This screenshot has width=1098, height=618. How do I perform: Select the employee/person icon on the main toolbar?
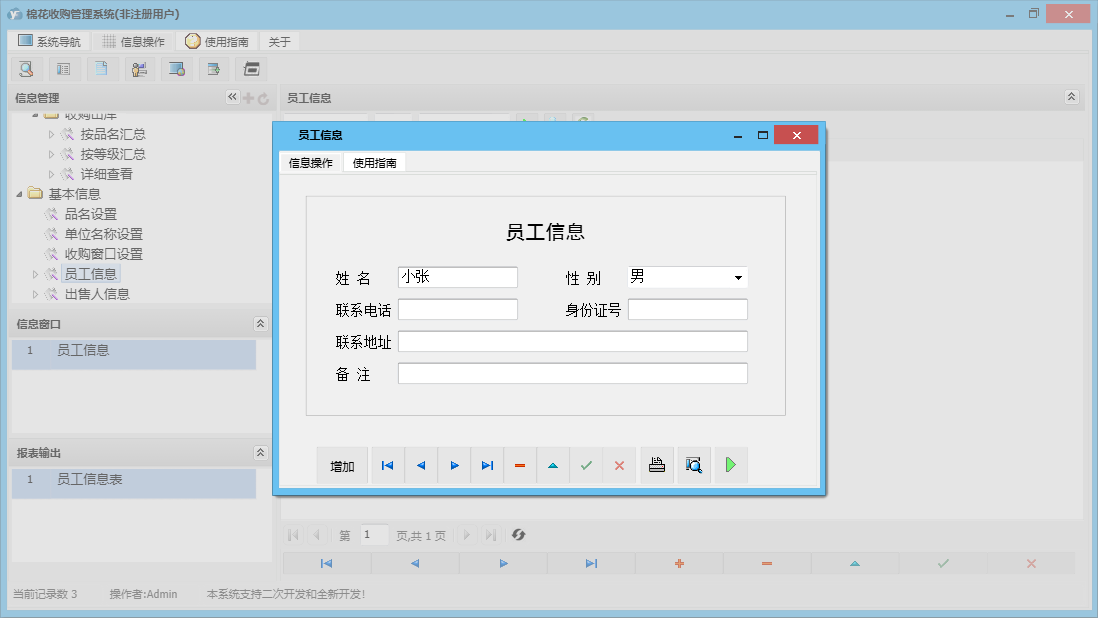[139, 69]
